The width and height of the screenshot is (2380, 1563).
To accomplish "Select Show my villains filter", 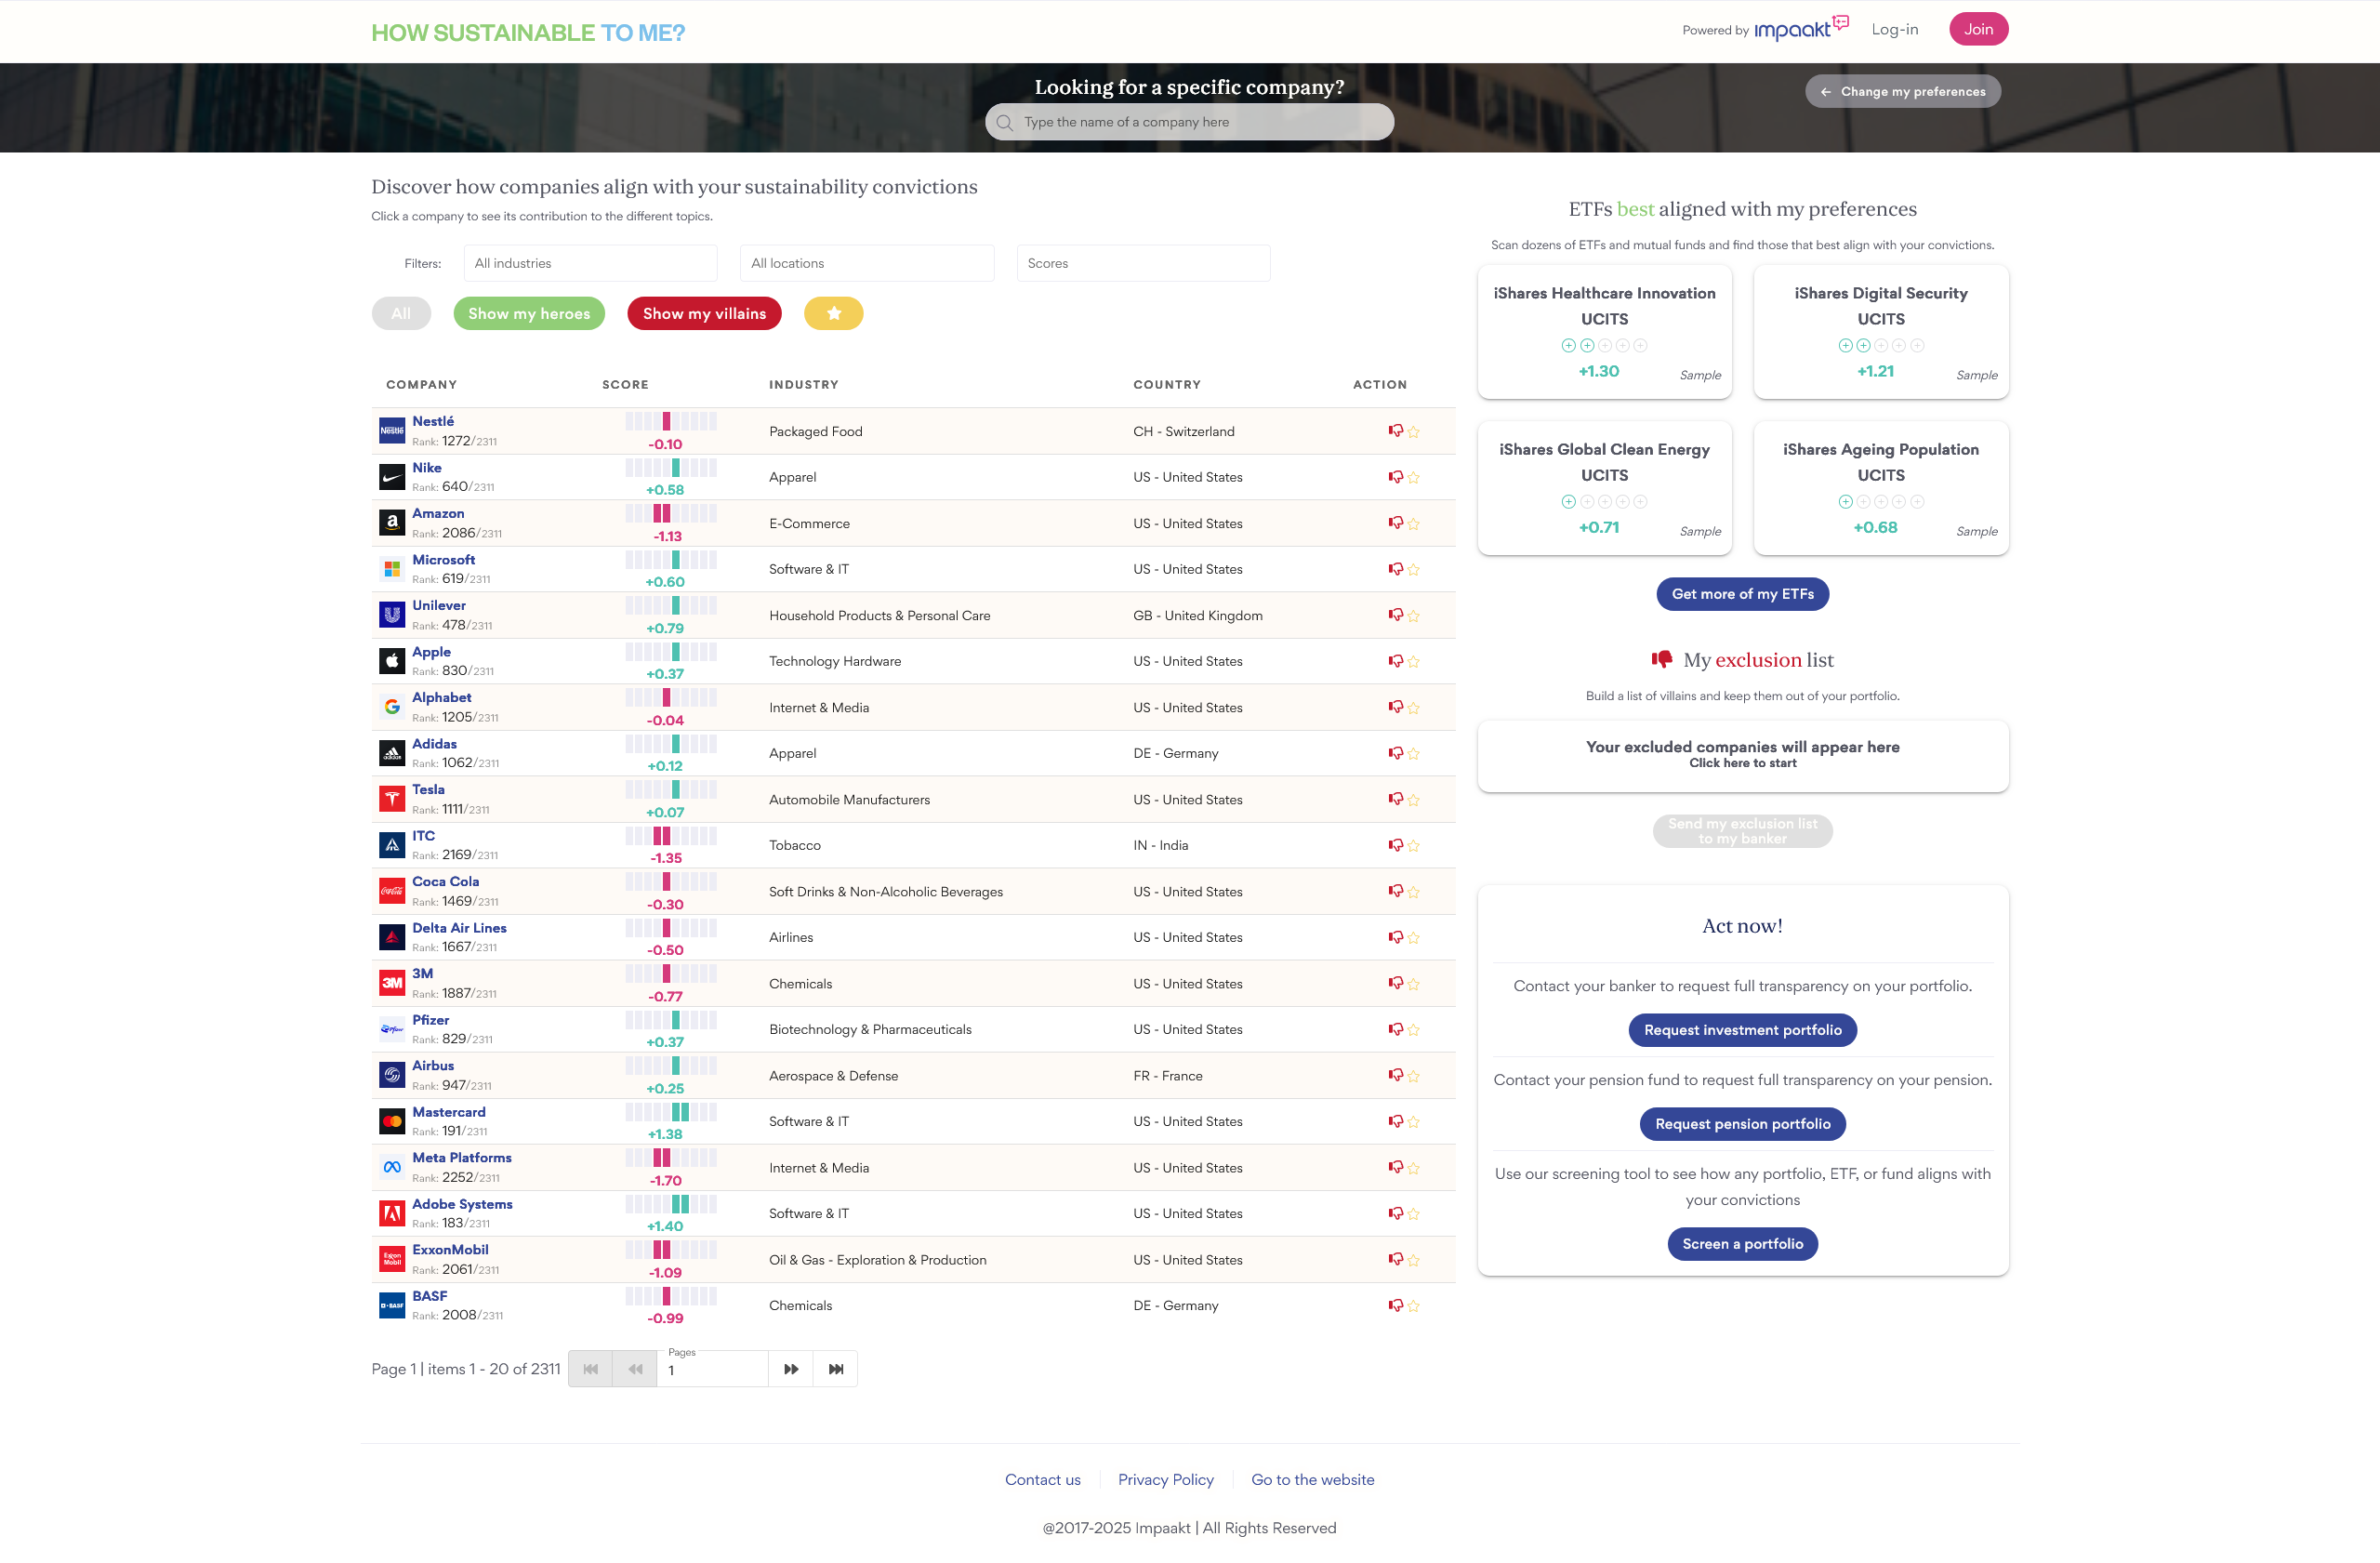I will 704,313.
